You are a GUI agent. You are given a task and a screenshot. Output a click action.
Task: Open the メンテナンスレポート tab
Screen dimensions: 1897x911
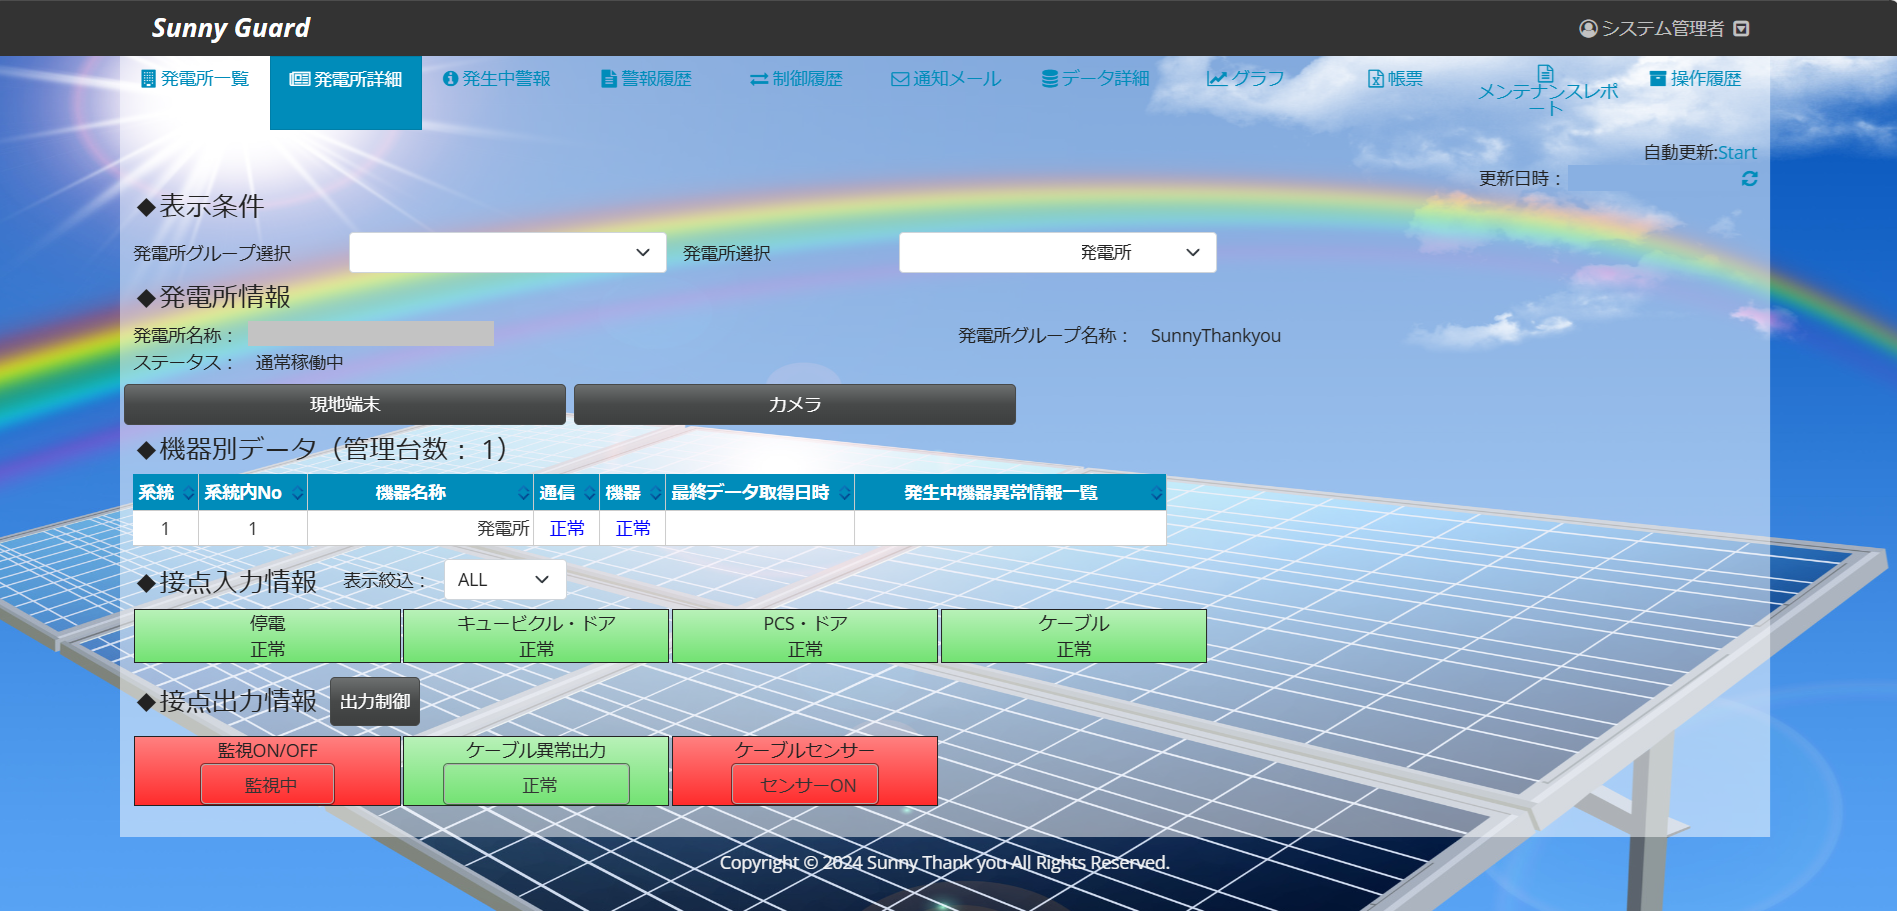click(1547, 91)
